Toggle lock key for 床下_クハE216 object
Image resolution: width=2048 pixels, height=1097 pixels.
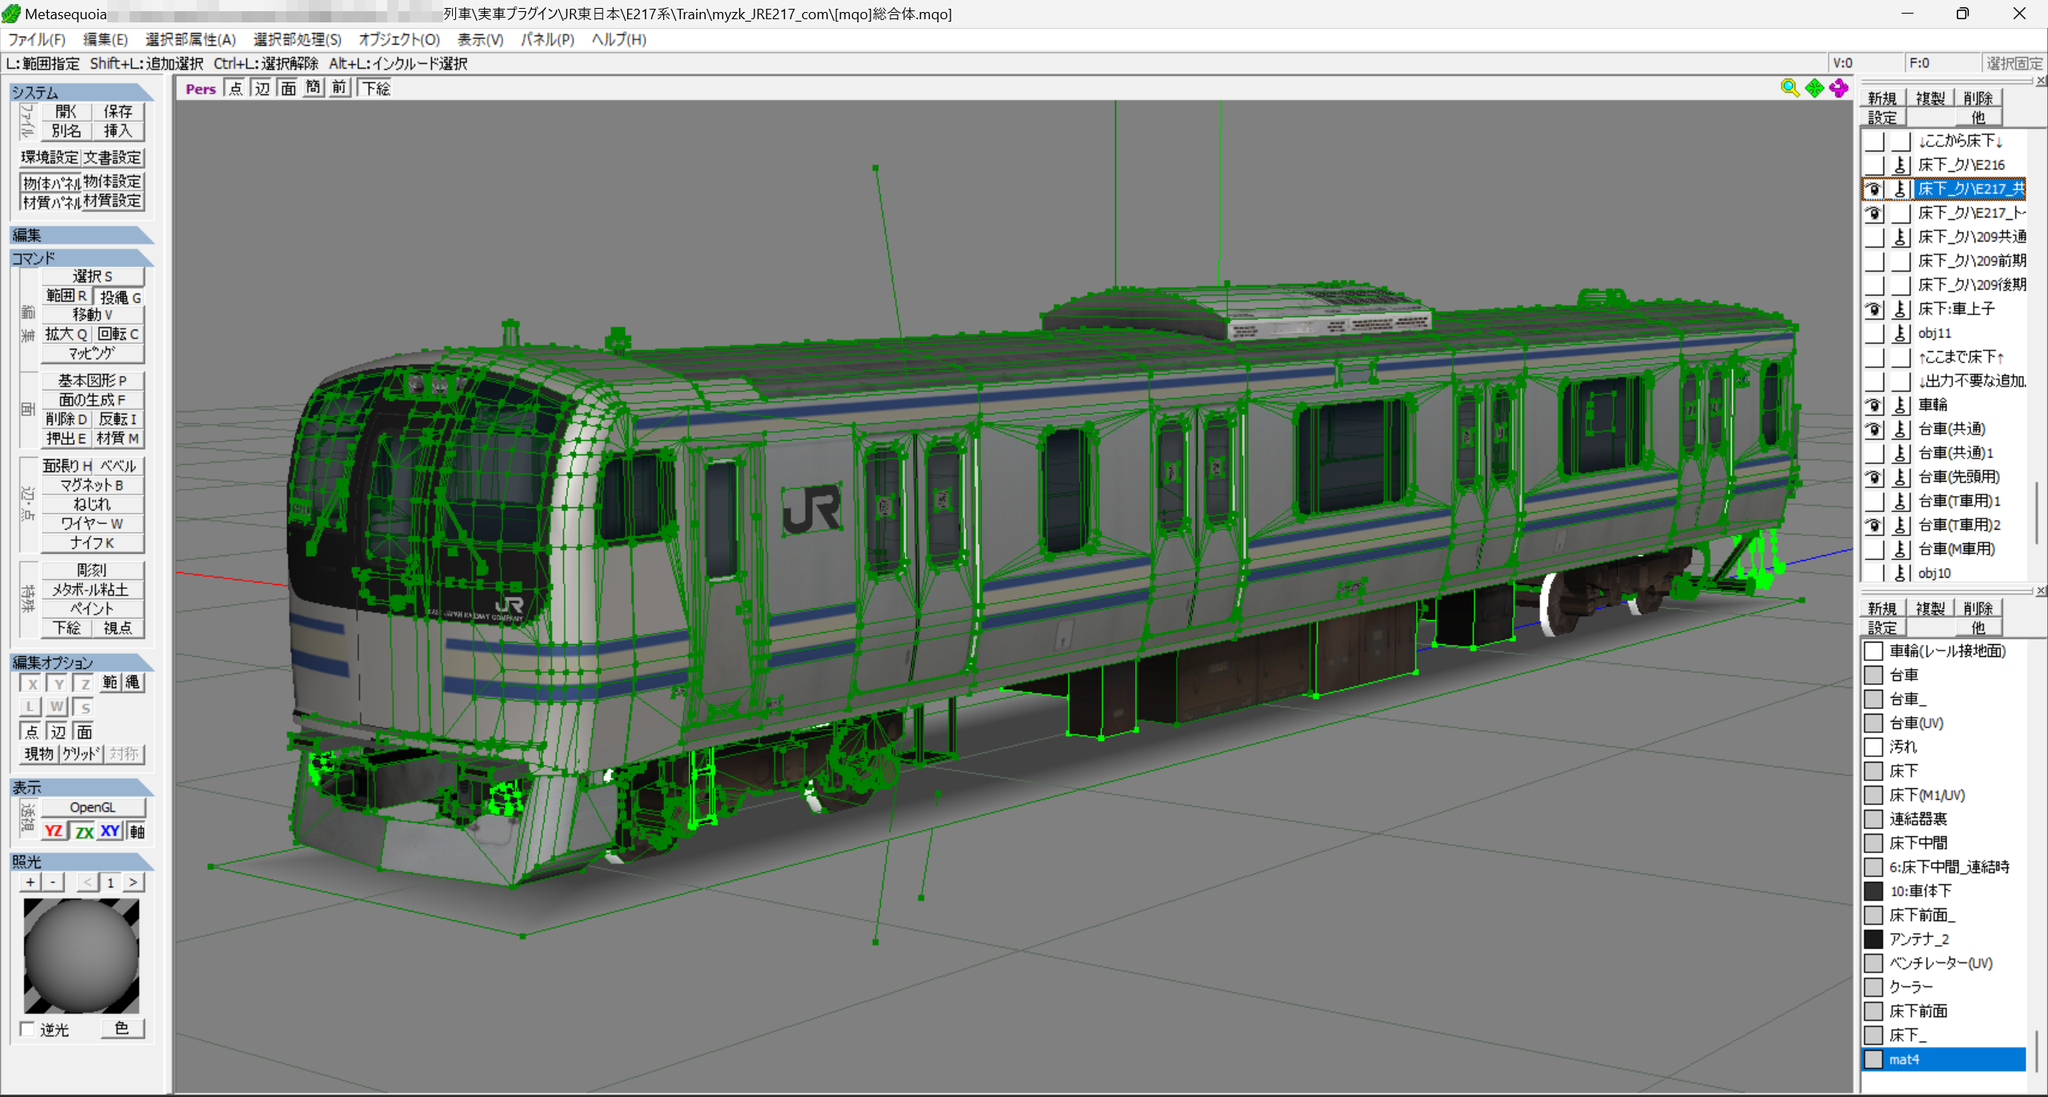pyautogui.click(x=1900, y=165)
